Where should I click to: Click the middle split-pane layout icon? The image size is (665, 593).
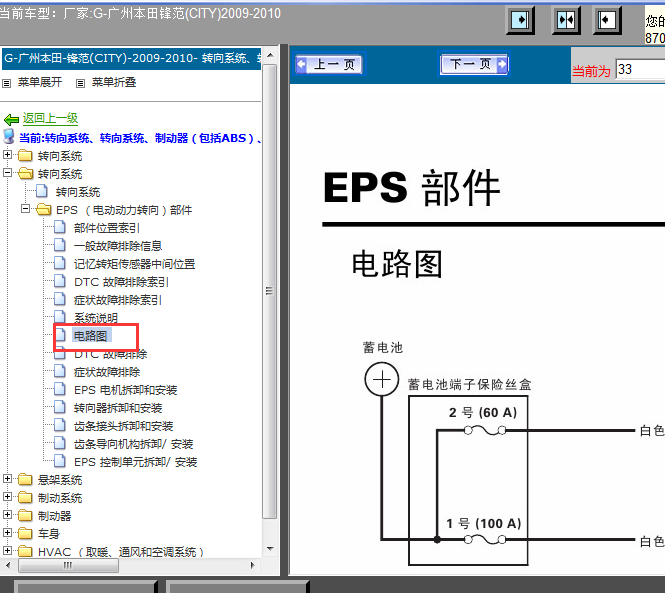click(x=565, y=20)
